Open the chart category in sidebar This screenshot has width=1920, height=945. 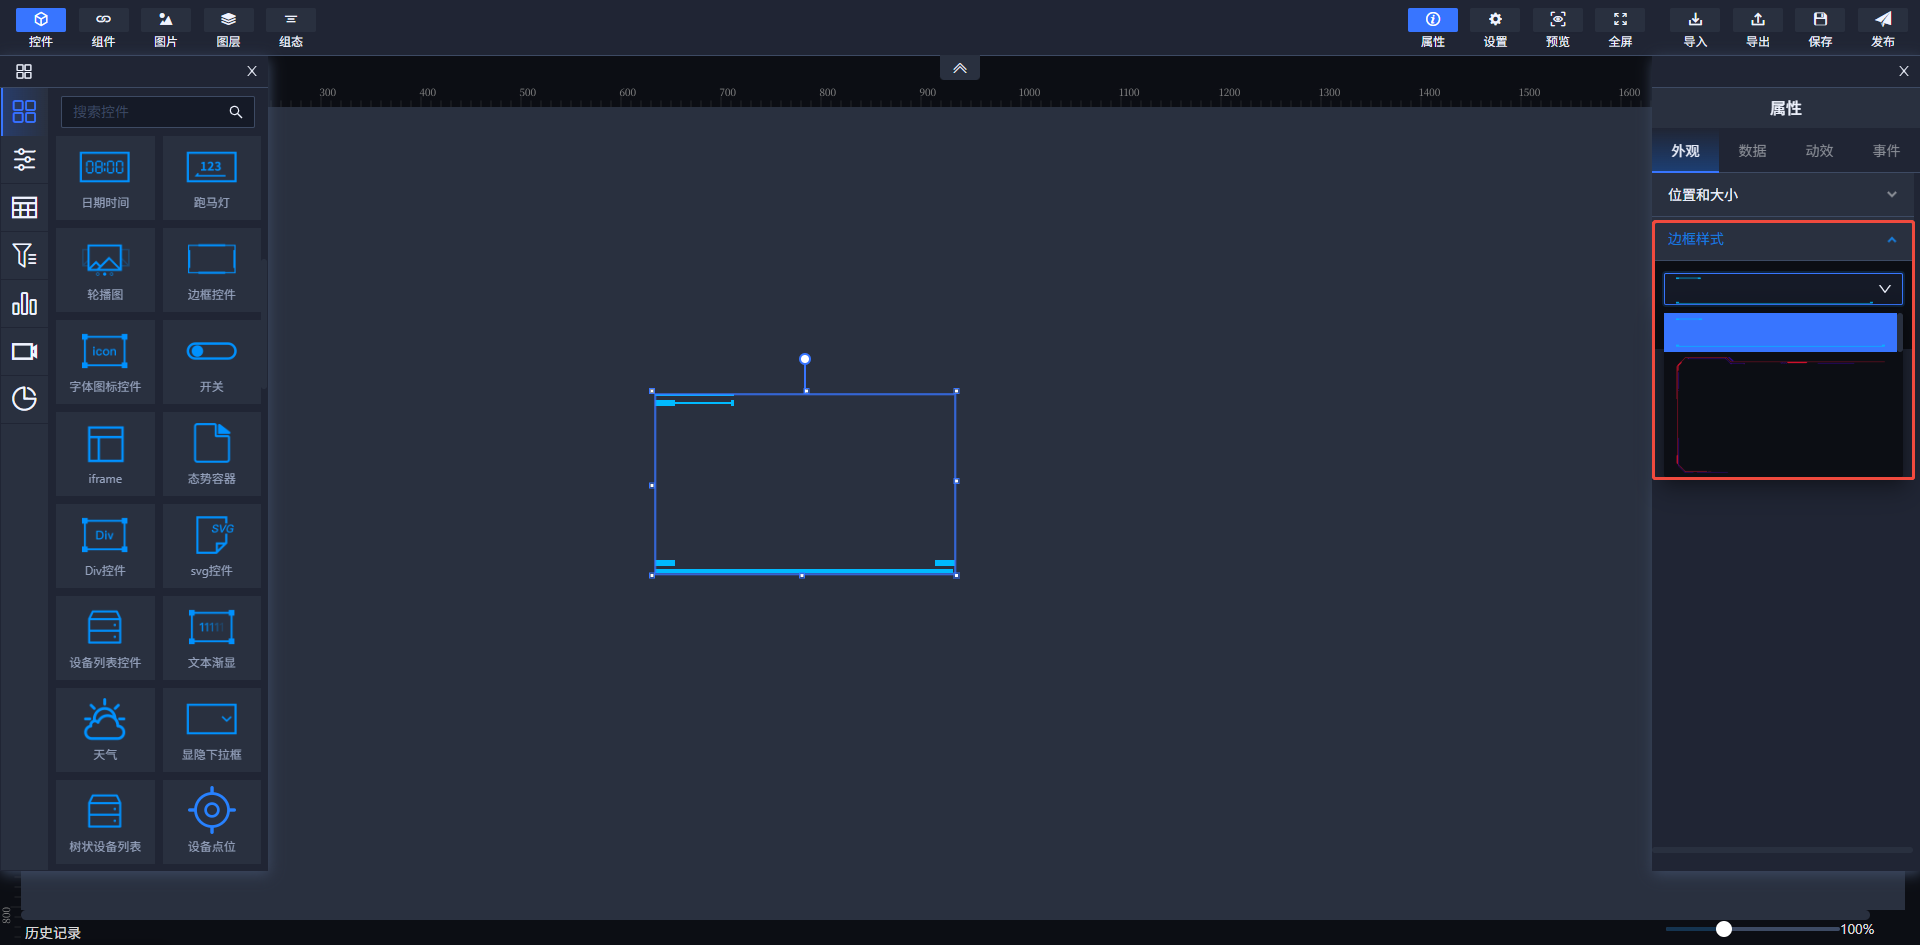coord(24,304)
